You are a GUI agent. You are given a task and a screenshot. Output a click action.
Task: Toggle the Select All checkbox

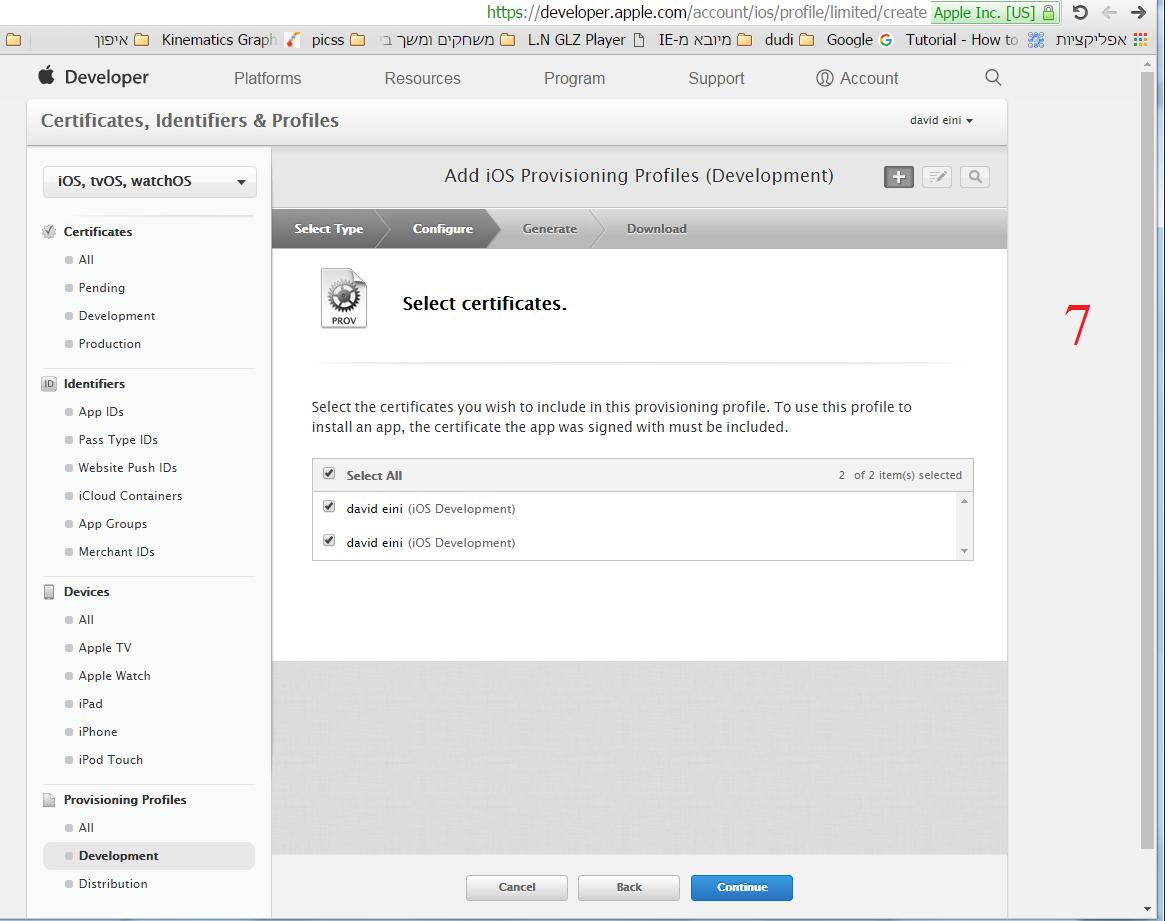point(329,474)
